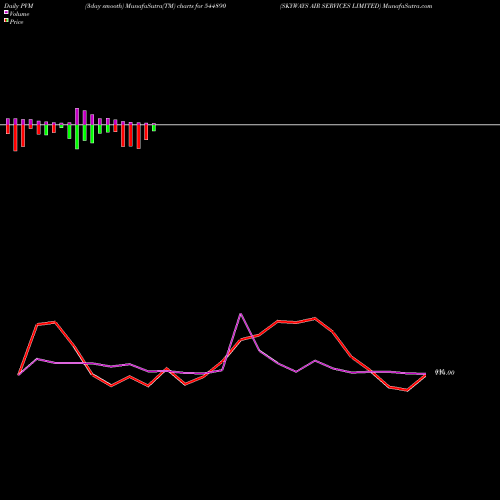The height and width of the screenshot is (500, 500).
Task: Click the 3day smooth MunafaSutra chart caption
Action: (156, 6)
